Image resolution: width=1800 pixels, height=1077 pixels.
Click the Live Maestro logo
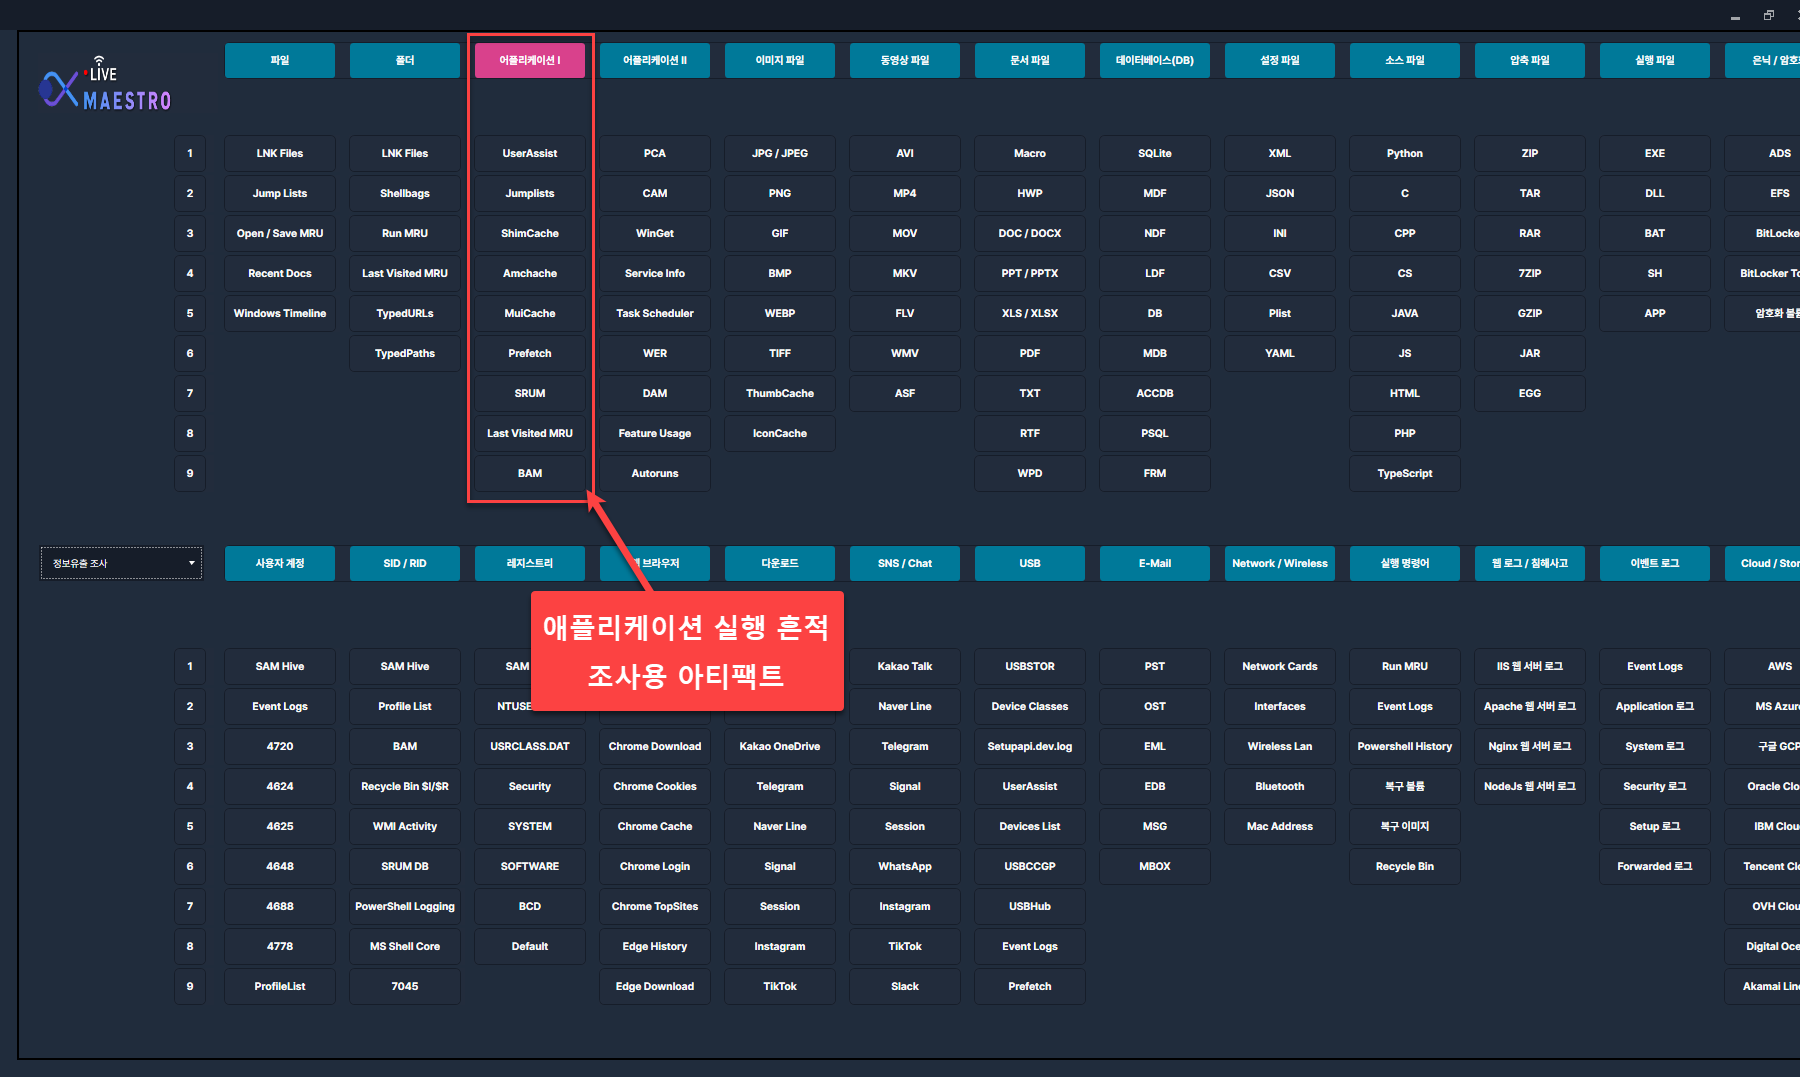(105, 86)
